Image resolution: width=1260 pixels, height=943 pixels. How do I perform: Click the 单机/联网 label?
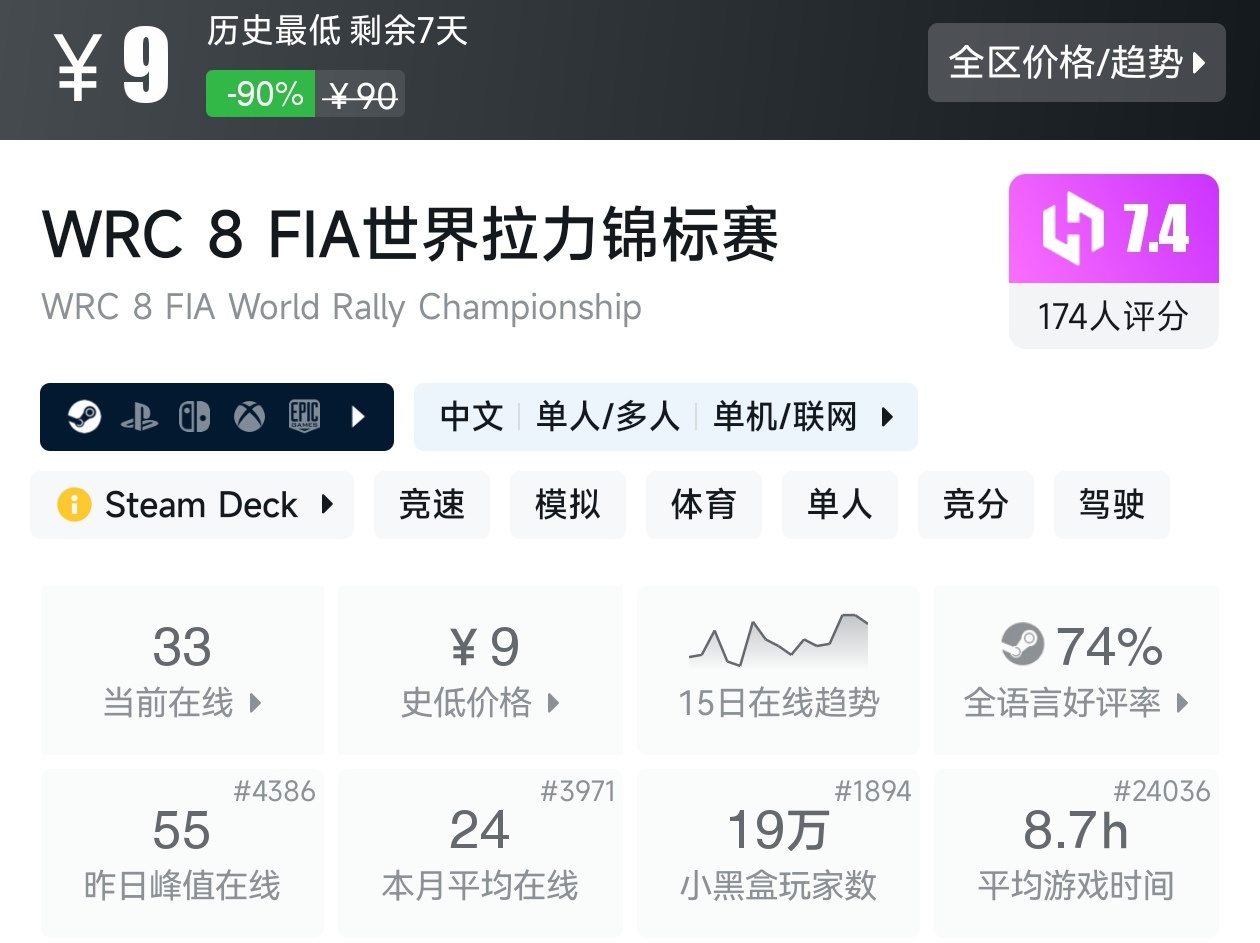(785, 417)
